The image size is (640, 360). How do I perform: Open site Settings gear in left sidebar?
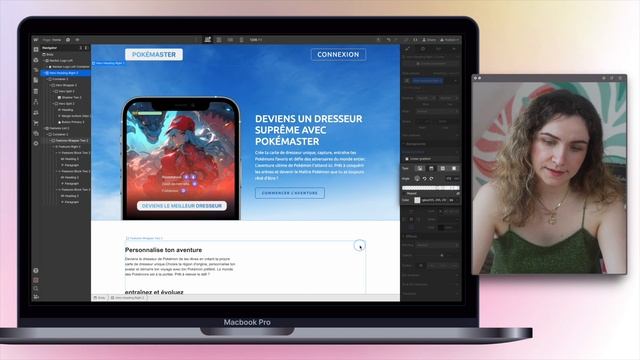click(x=36, y=144)
